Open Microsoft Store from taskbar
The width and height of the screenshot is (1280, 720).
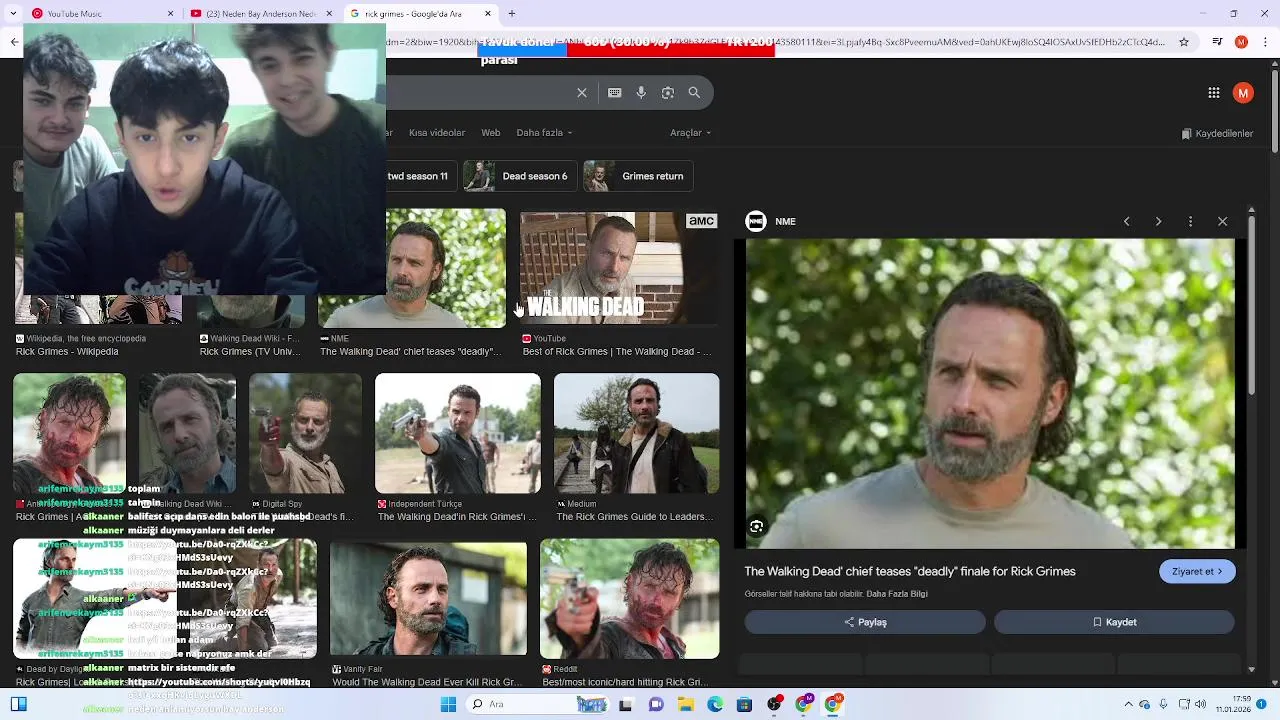(744, 704)
